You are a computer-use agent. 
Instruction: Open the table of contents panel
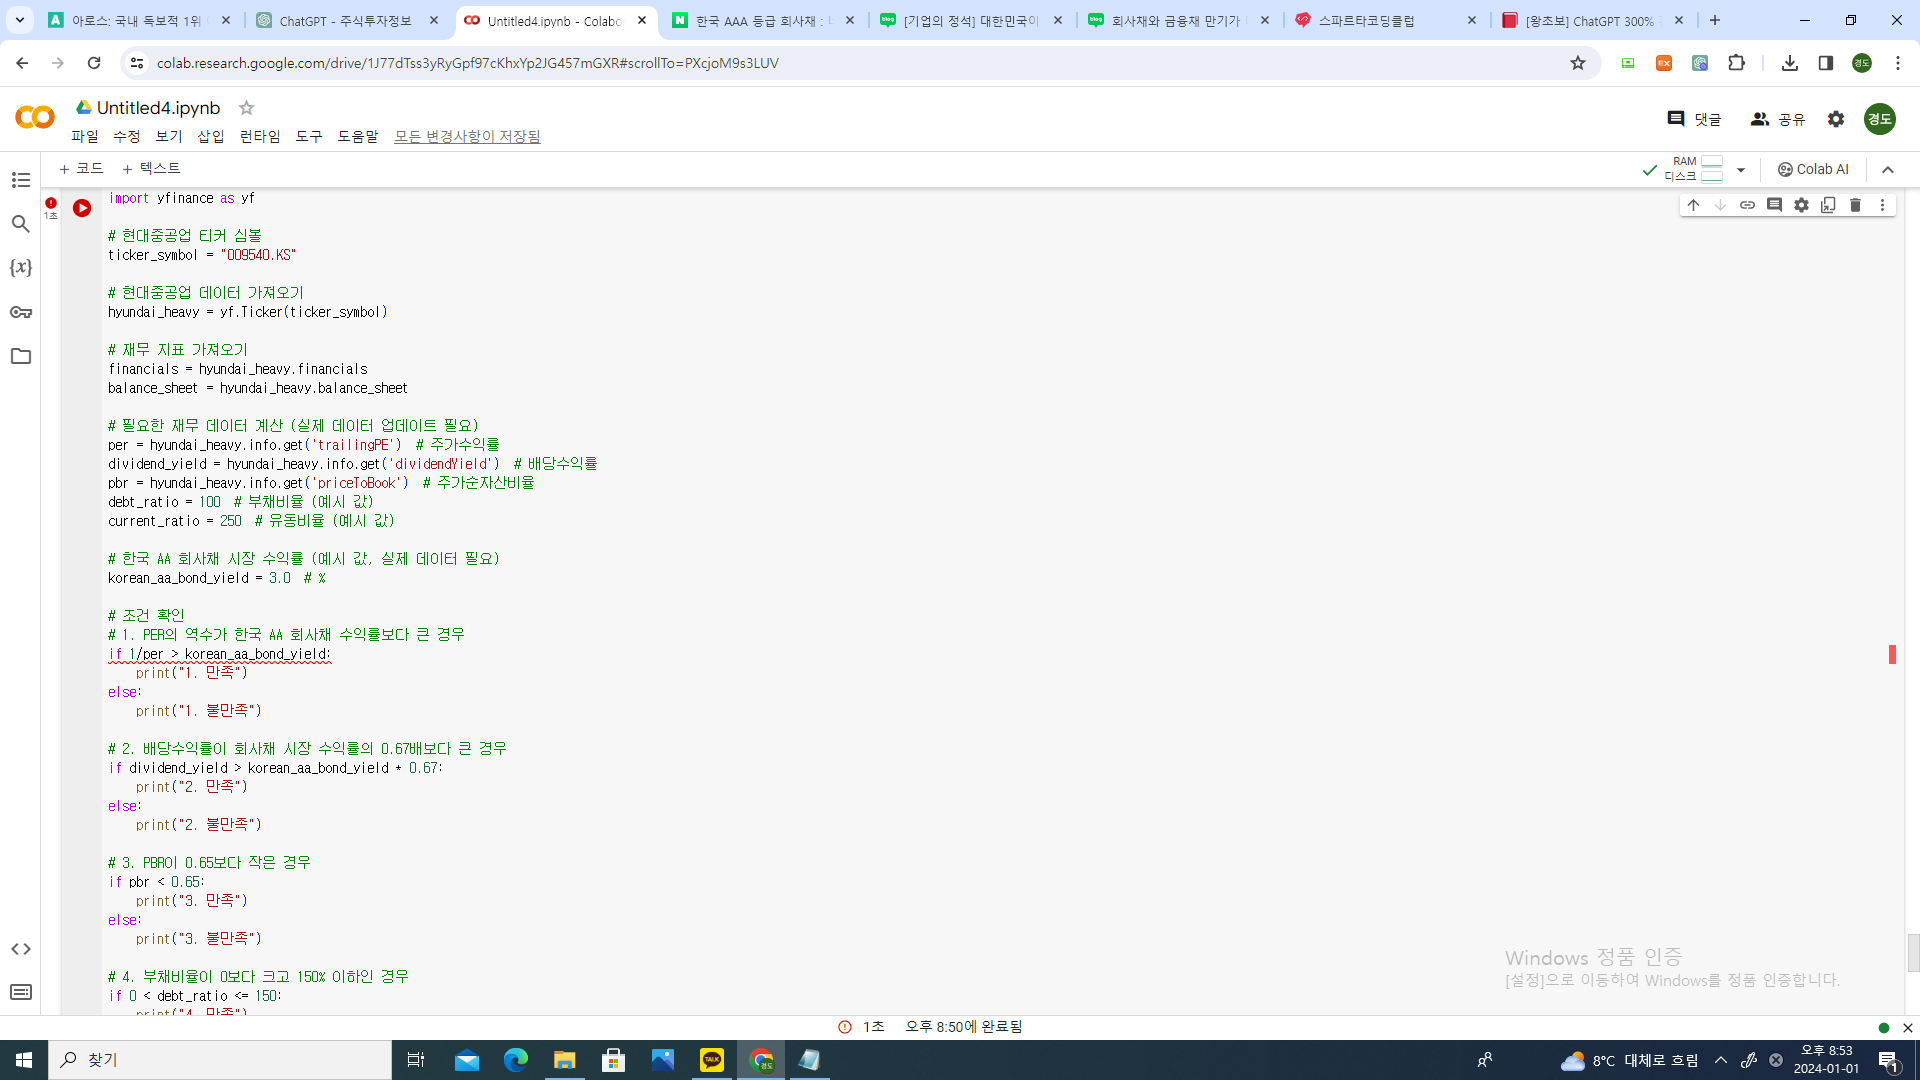tap(21, 180)
